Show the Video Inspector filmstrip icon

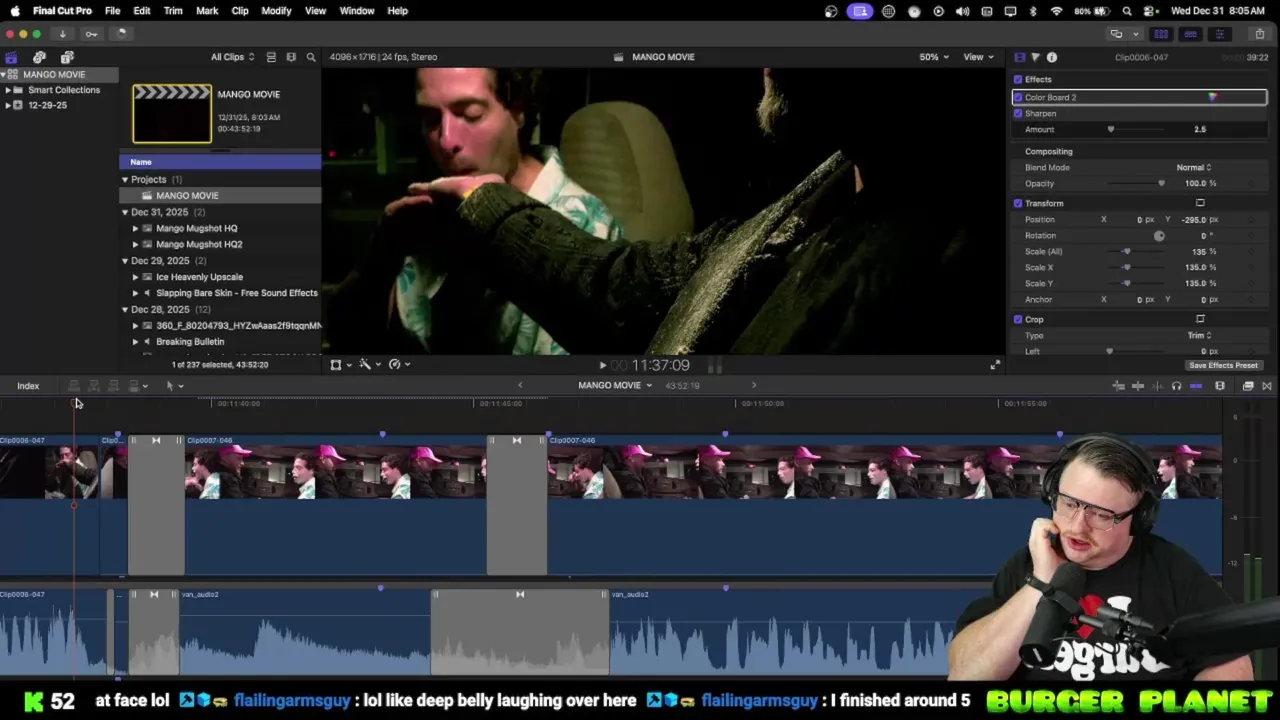1019,57
